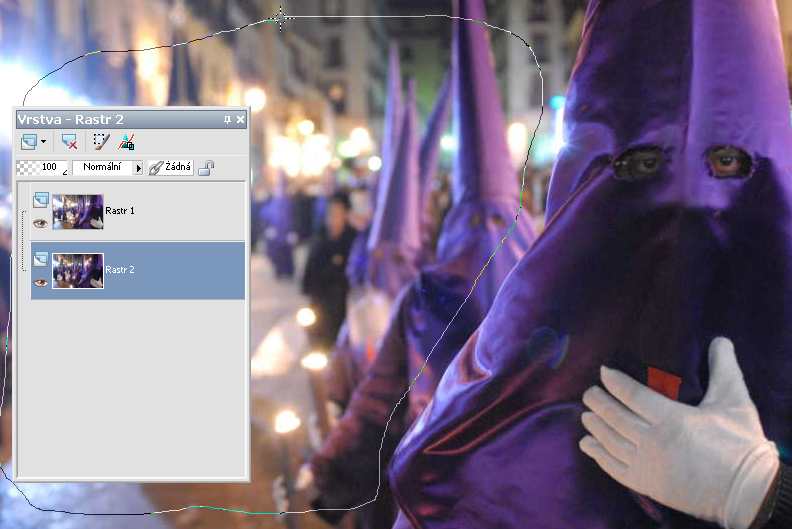This screenshot has width=792, height=529.
Task: Click the Rastr 1 layer name
Action: [120, 211]
